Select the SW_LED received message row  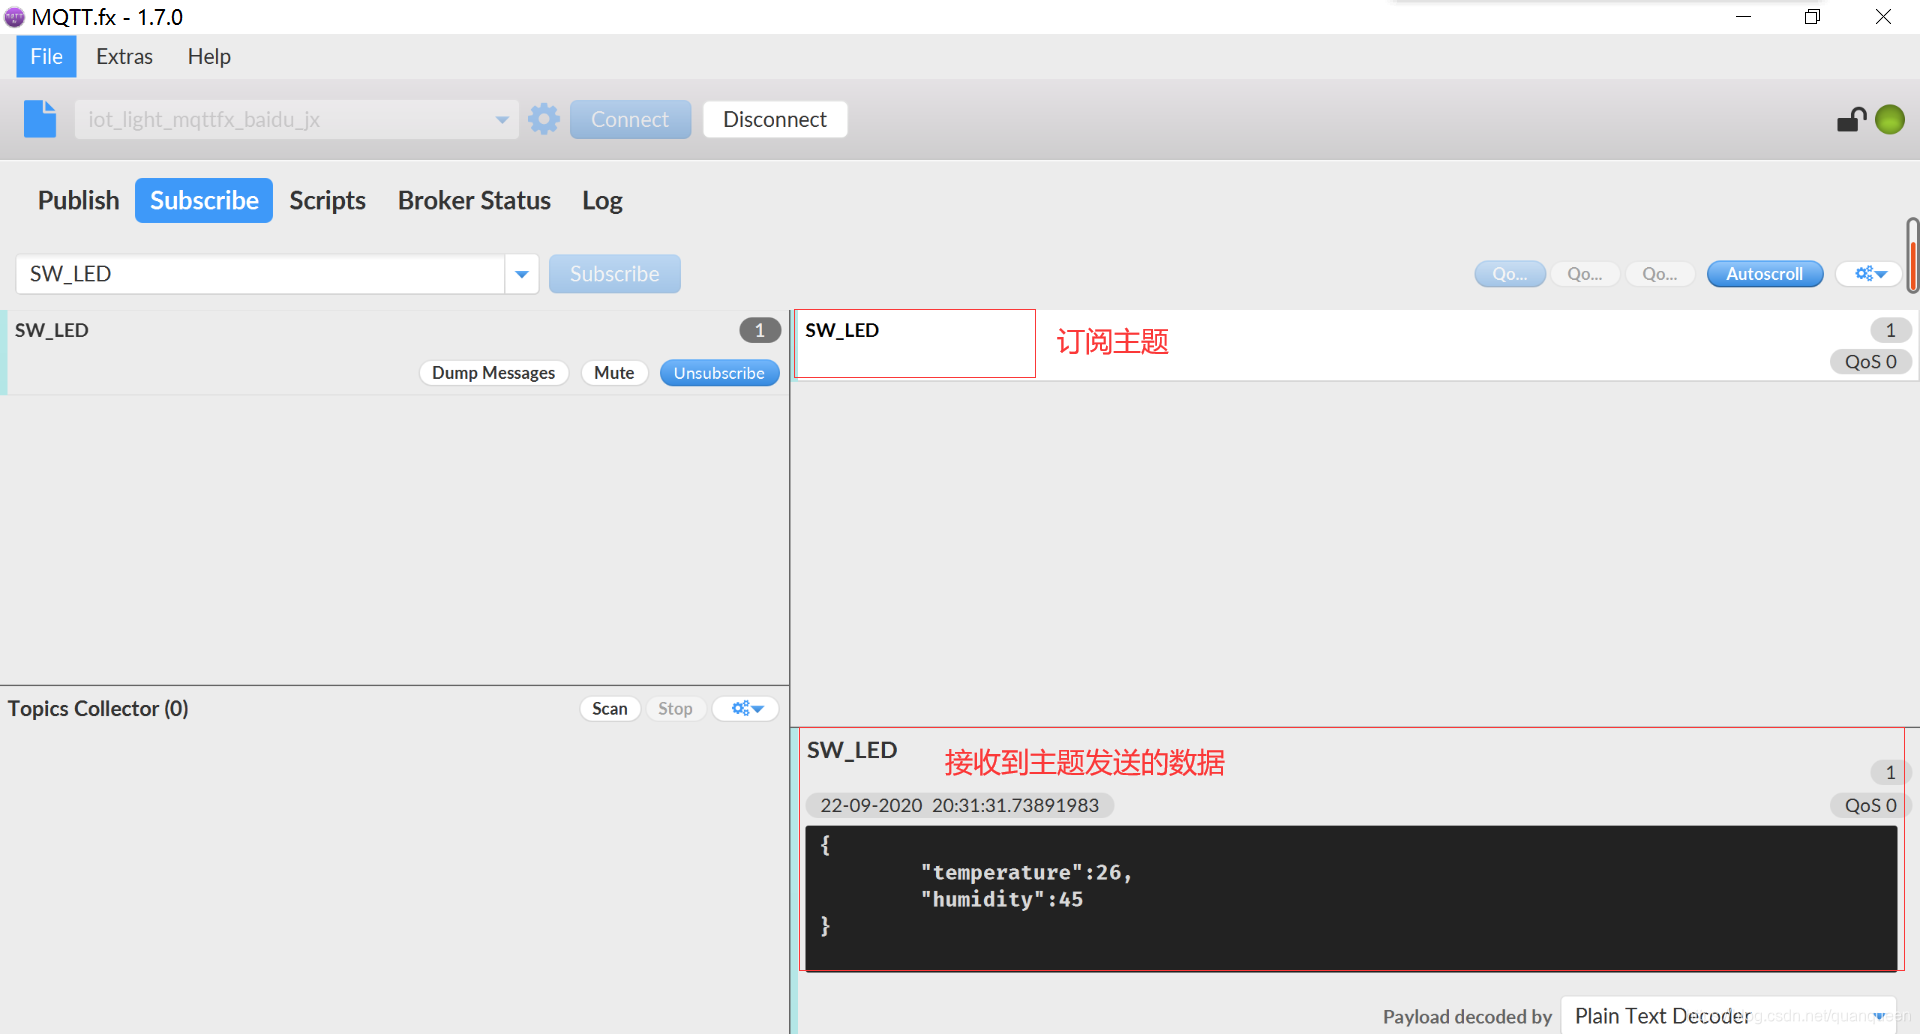1355,345
